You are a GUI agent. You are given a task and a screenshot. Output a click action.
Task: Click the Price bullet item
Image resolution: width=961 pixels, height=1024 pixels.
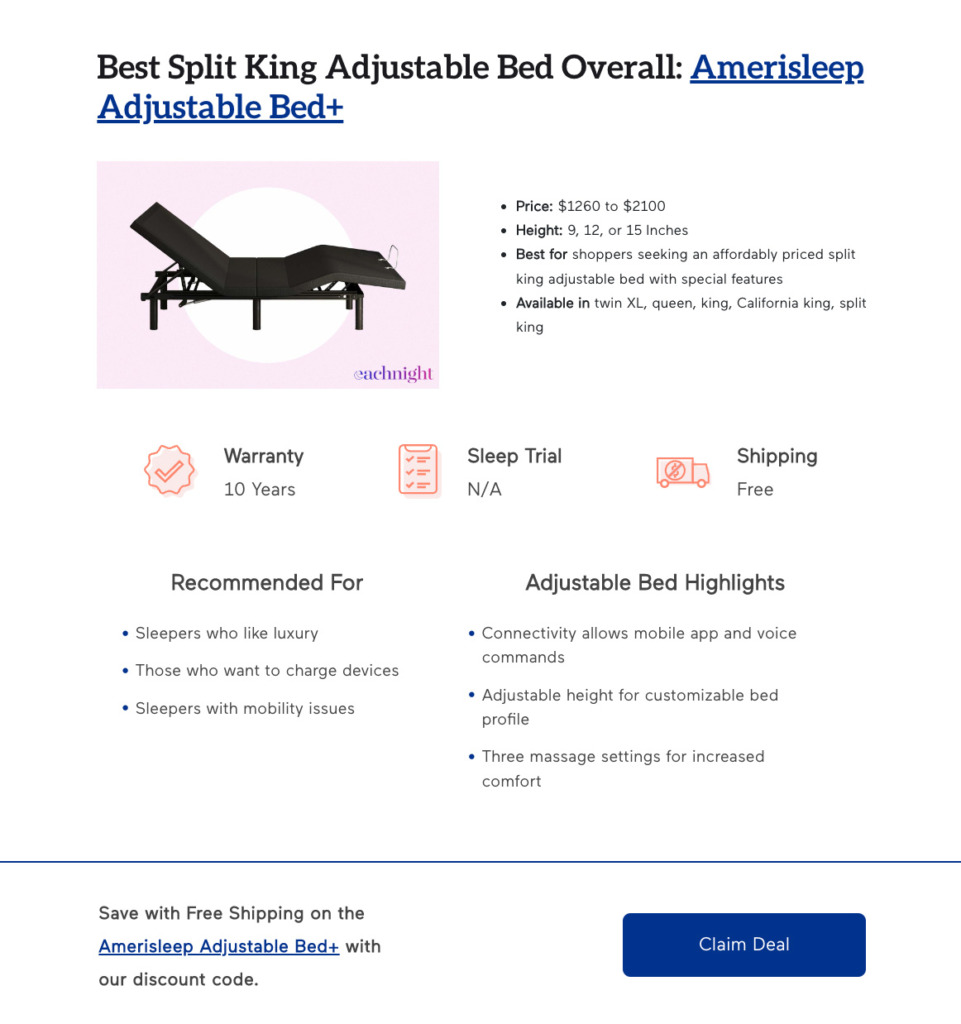[590, 206]
